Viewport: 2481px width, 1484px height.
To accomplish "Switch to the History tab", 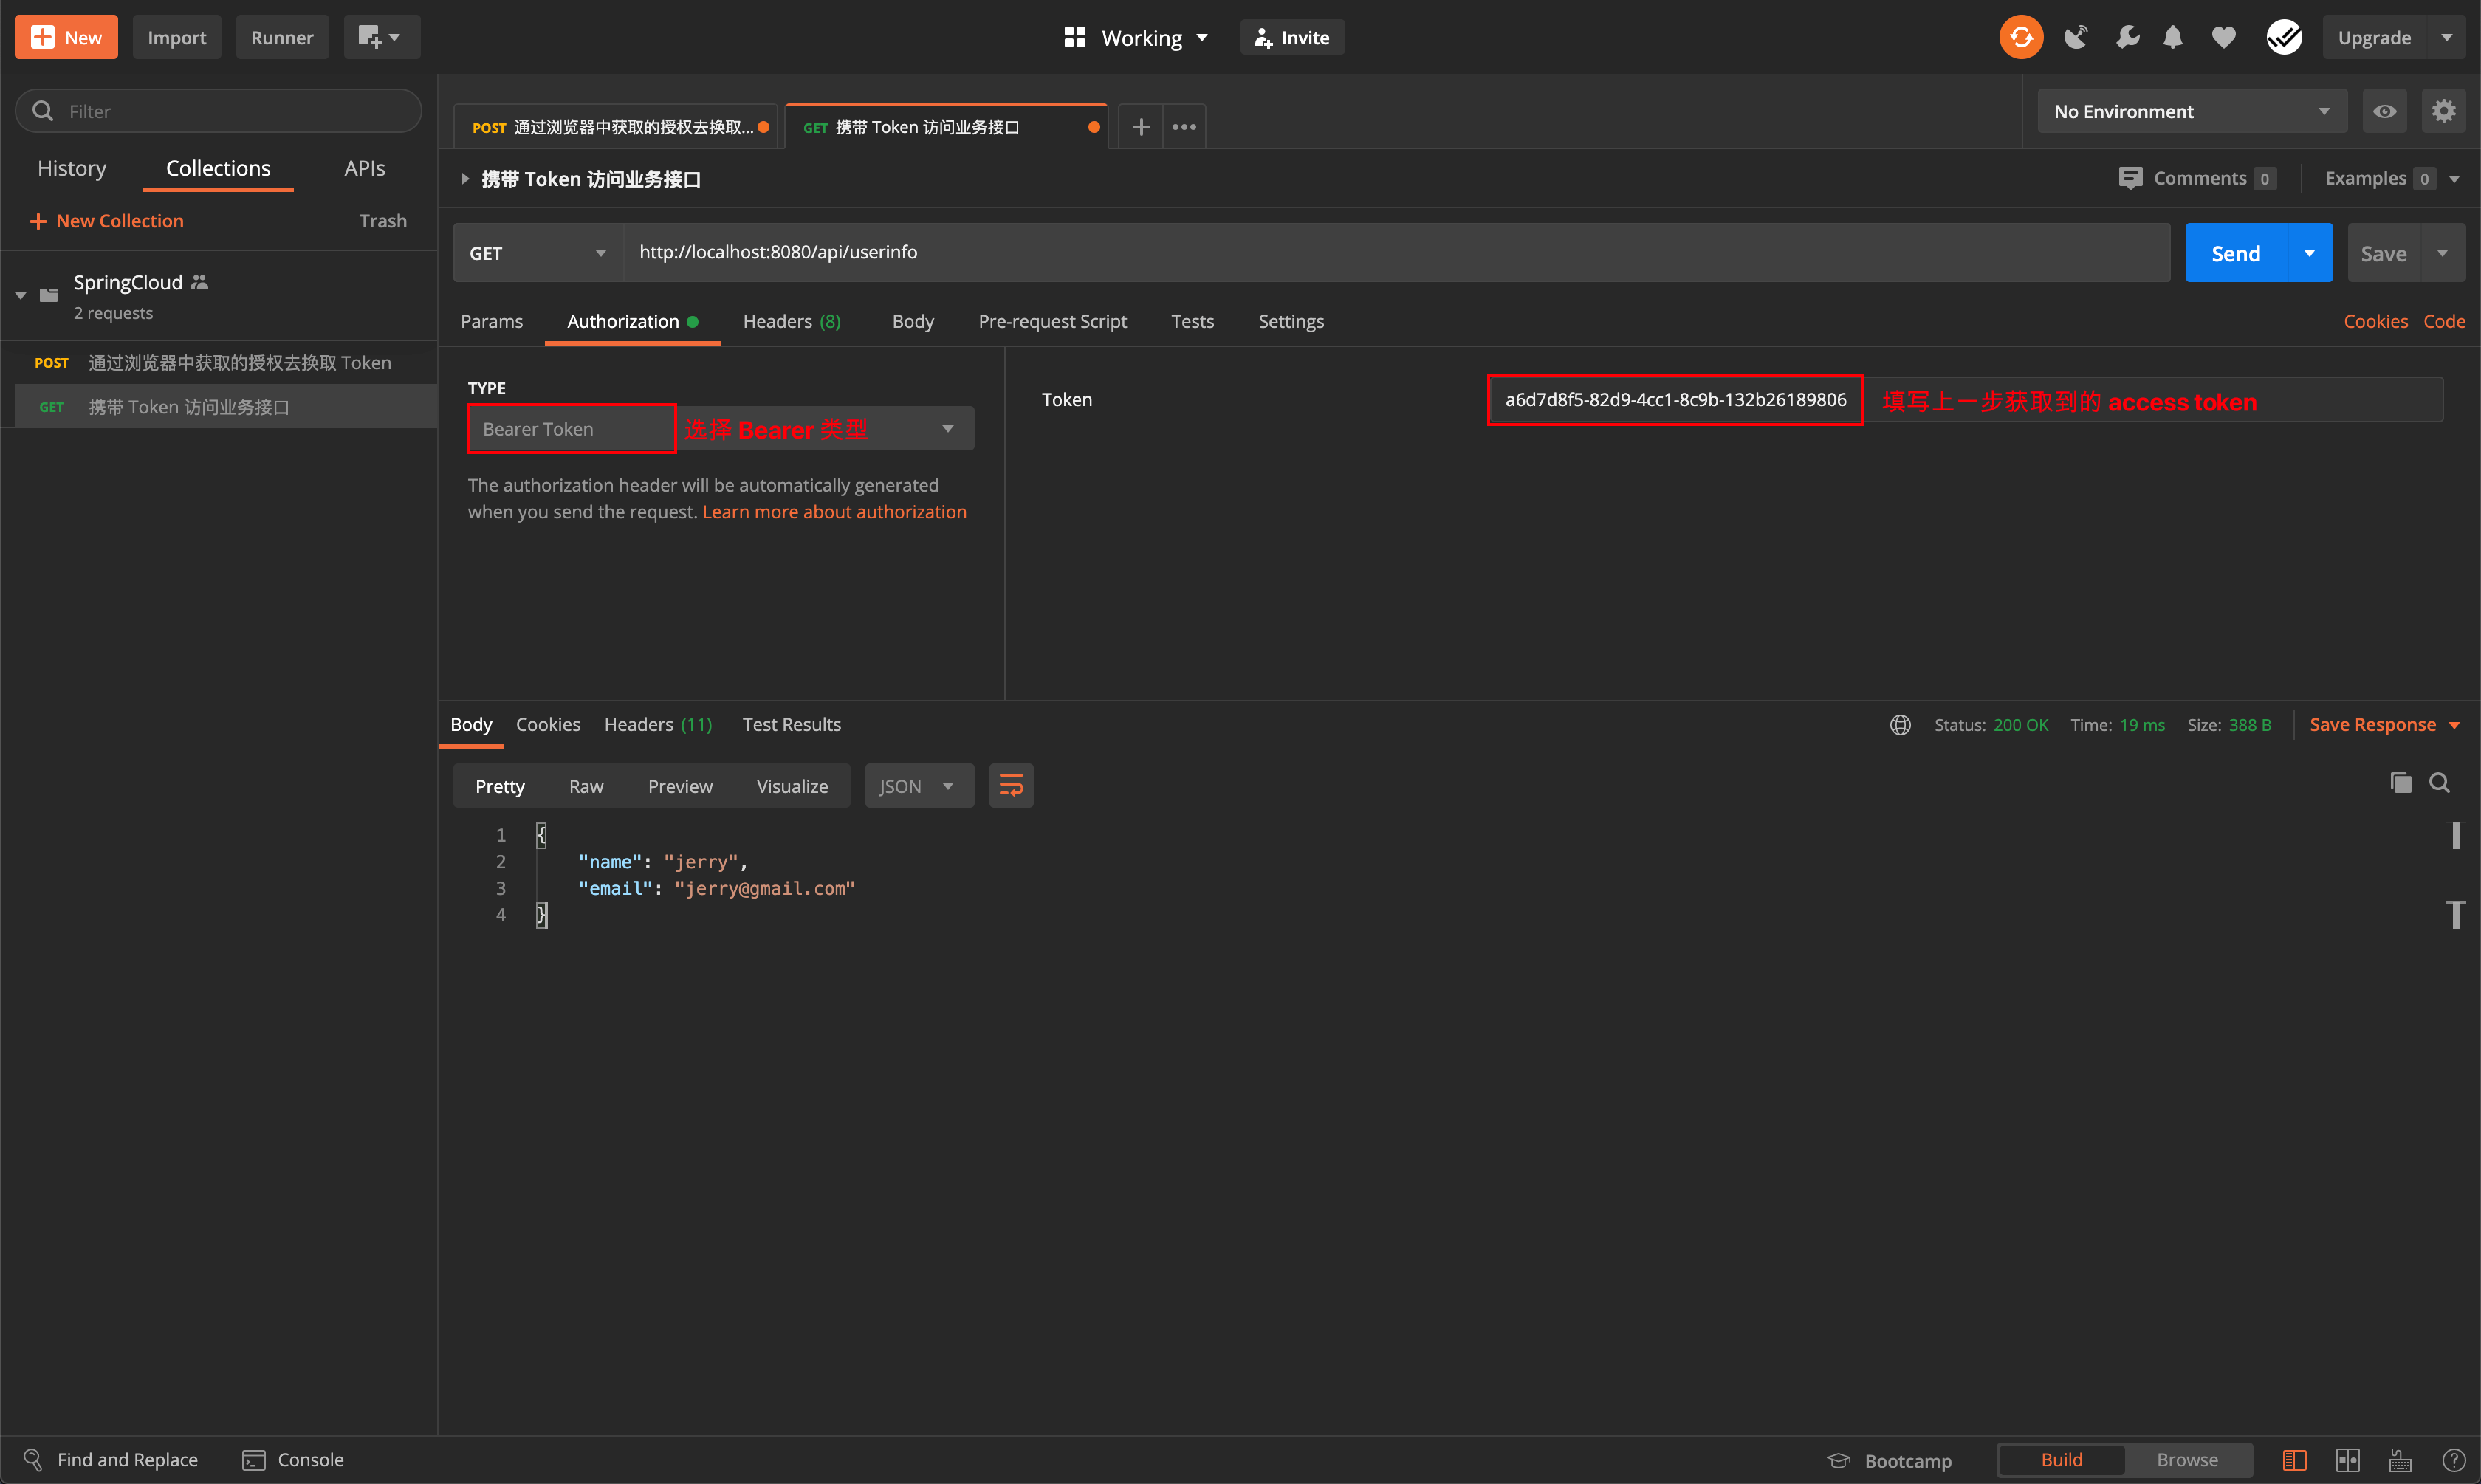I will click(72, 168).
